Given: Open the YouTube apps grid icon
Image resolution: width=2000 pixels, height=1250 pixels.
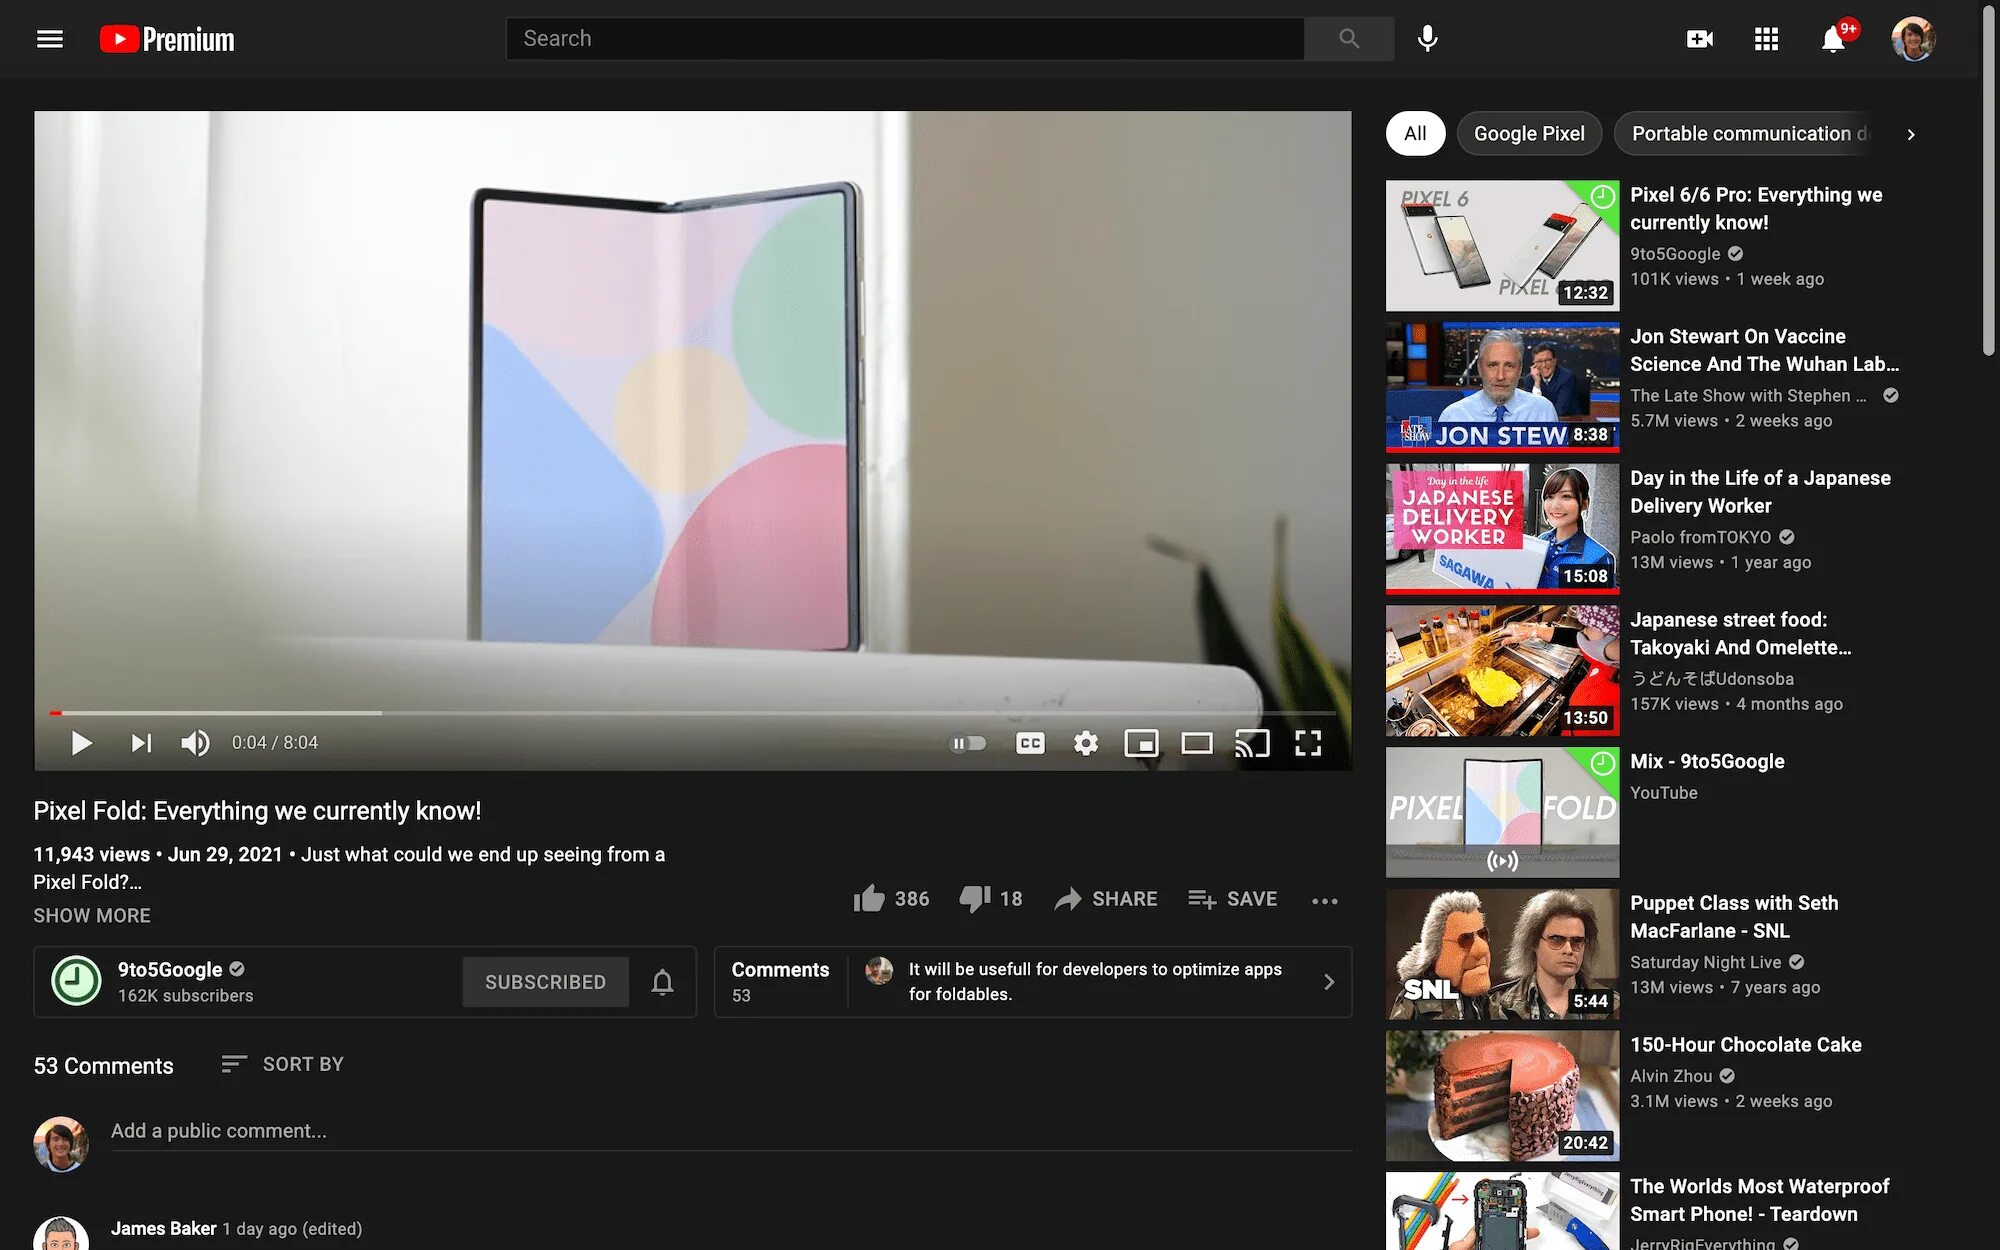Looking at the screenshot, I should coord(1766,39).
